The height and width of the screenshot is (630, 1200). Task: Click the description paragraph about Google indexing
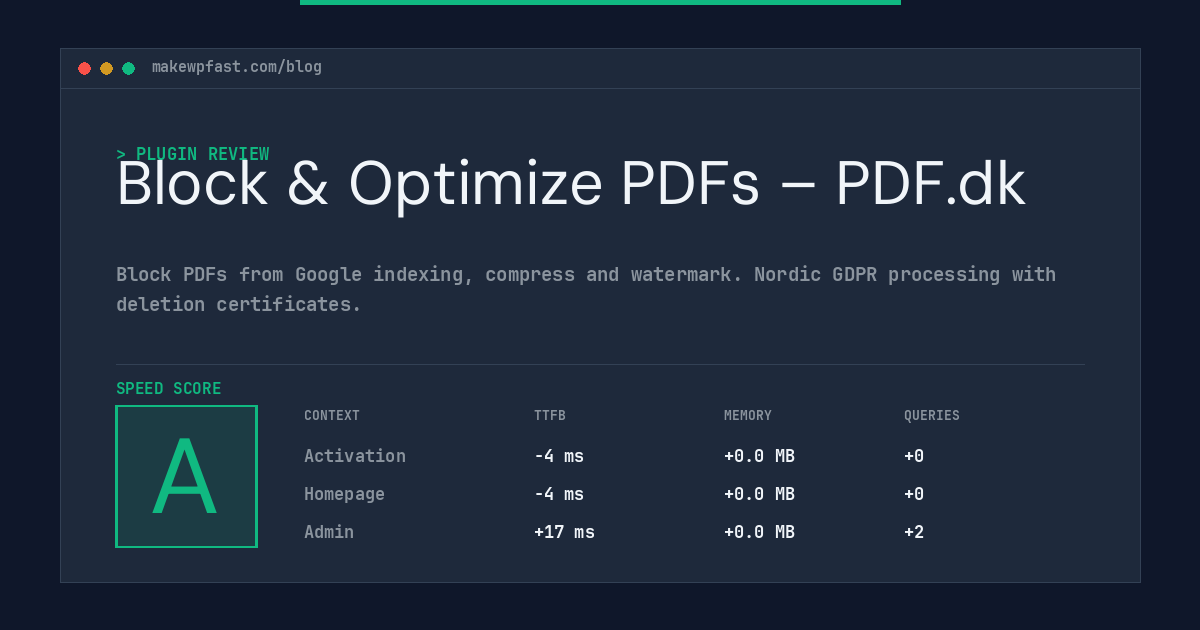tap(586, 289)
